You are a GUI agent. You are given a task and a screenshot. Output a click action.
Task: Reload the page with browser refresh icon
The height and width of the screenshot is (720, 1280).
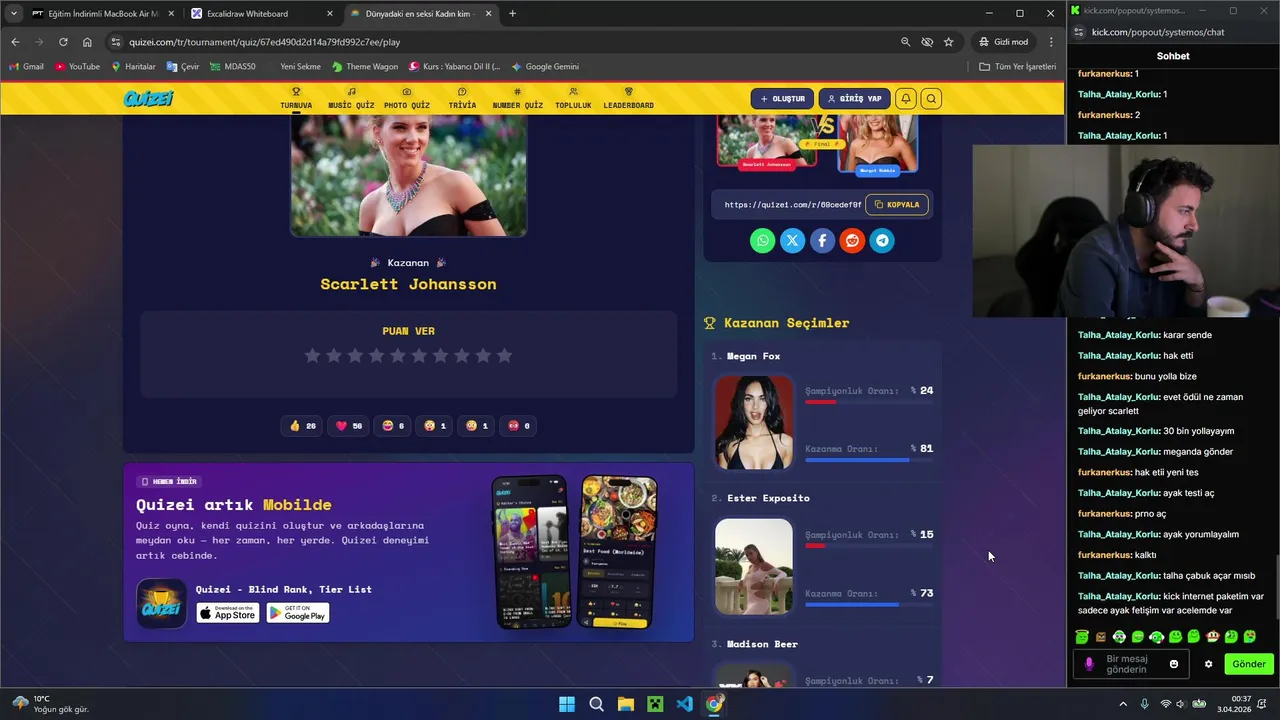coord(63,42)
